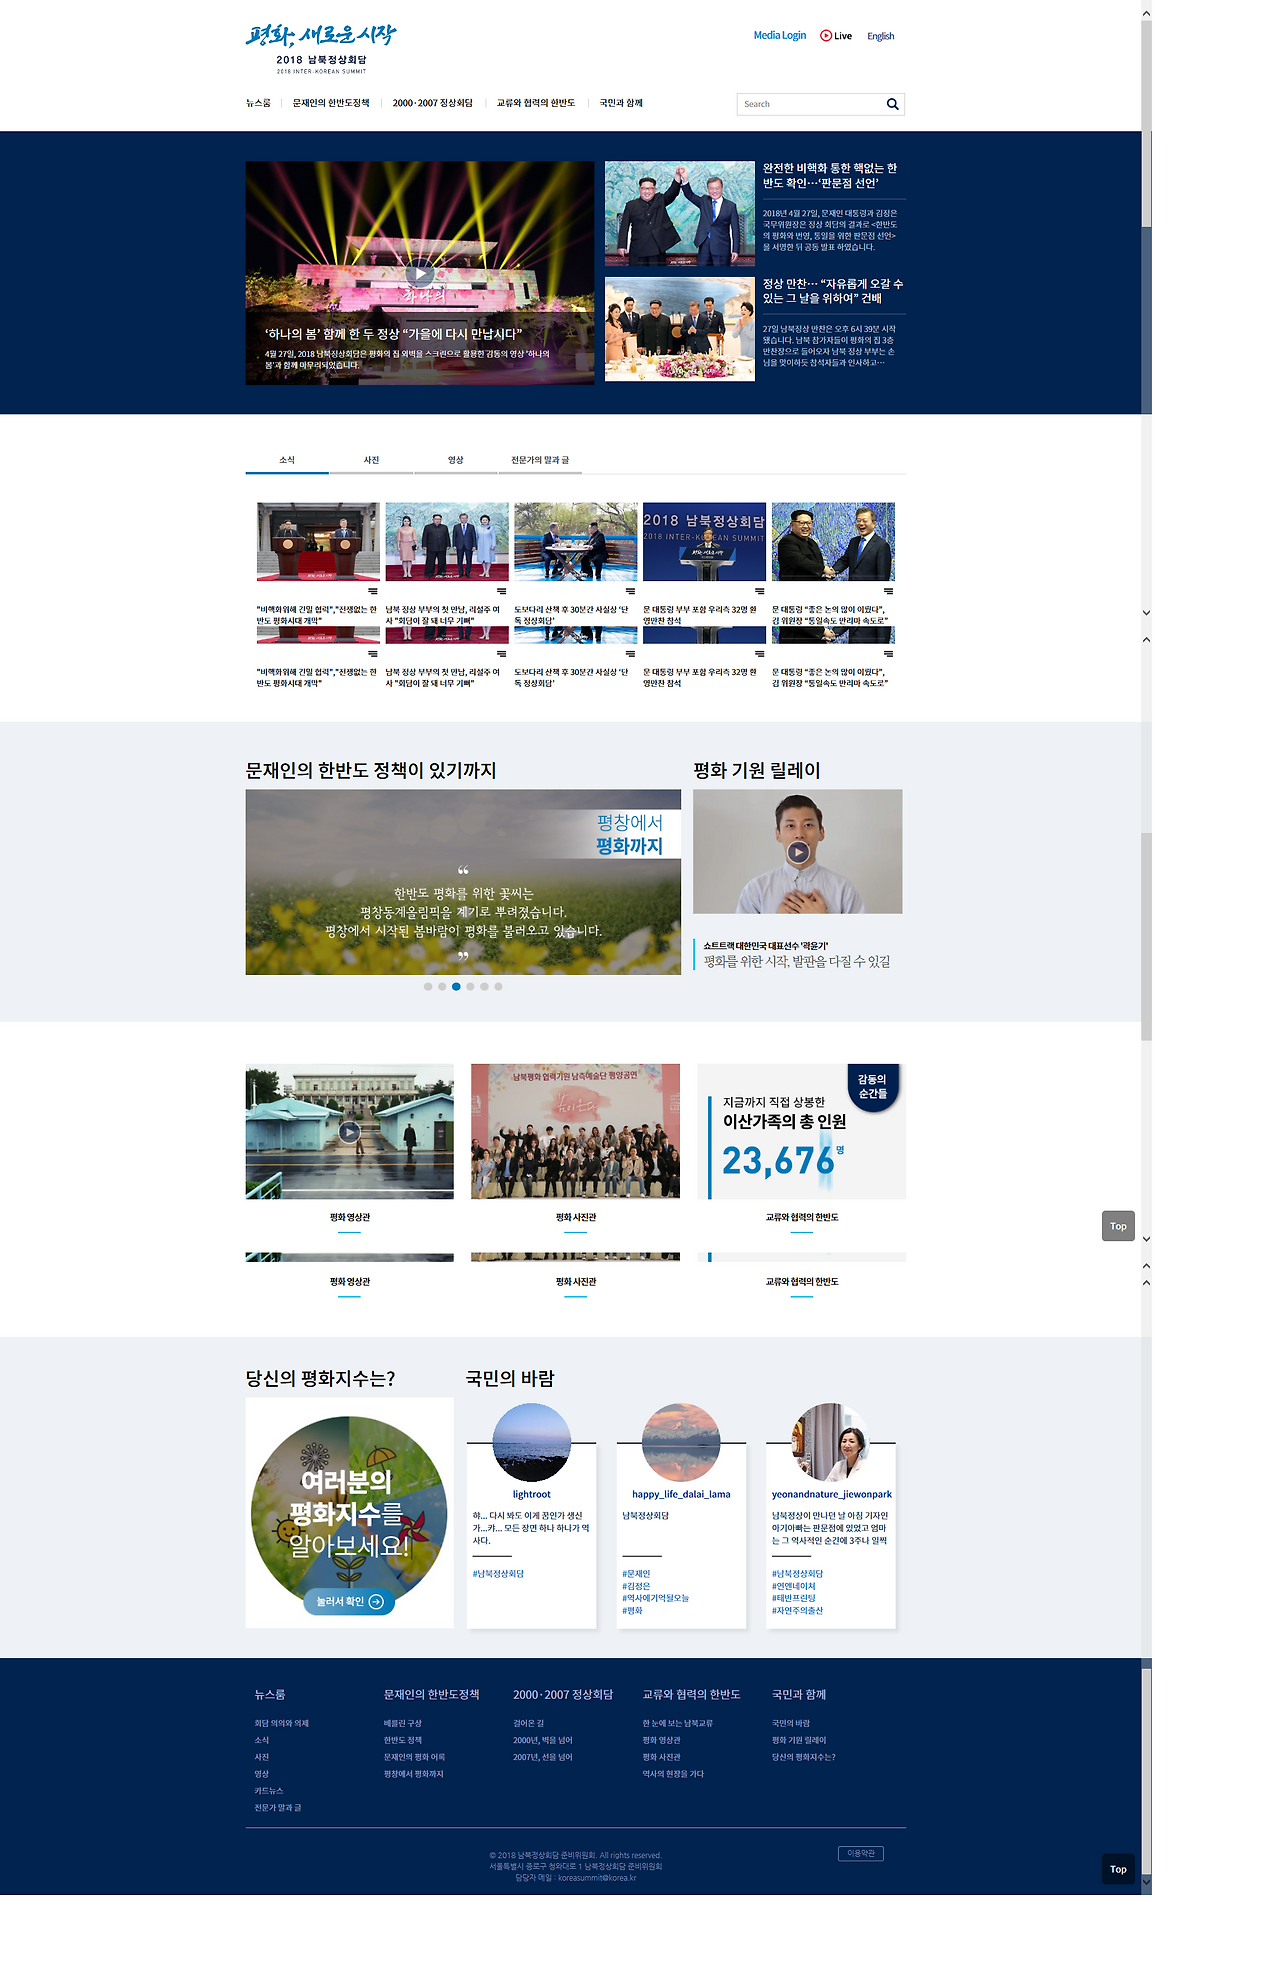Open the 이산가족 23,676 stat card
The height and width of the screenshot is (1965, 1280).
tap(802, 1131)
